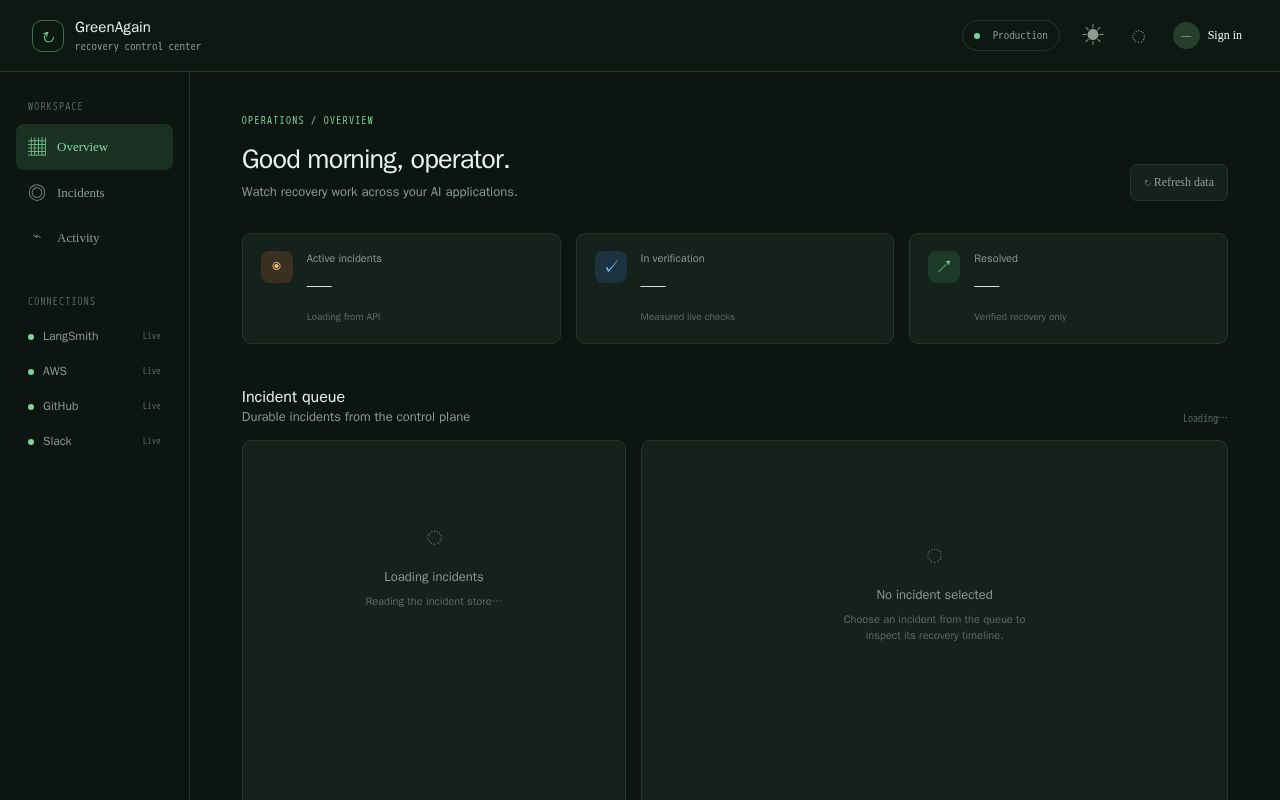
Task: Click the Slack green status dot
Action: point(31,442)
